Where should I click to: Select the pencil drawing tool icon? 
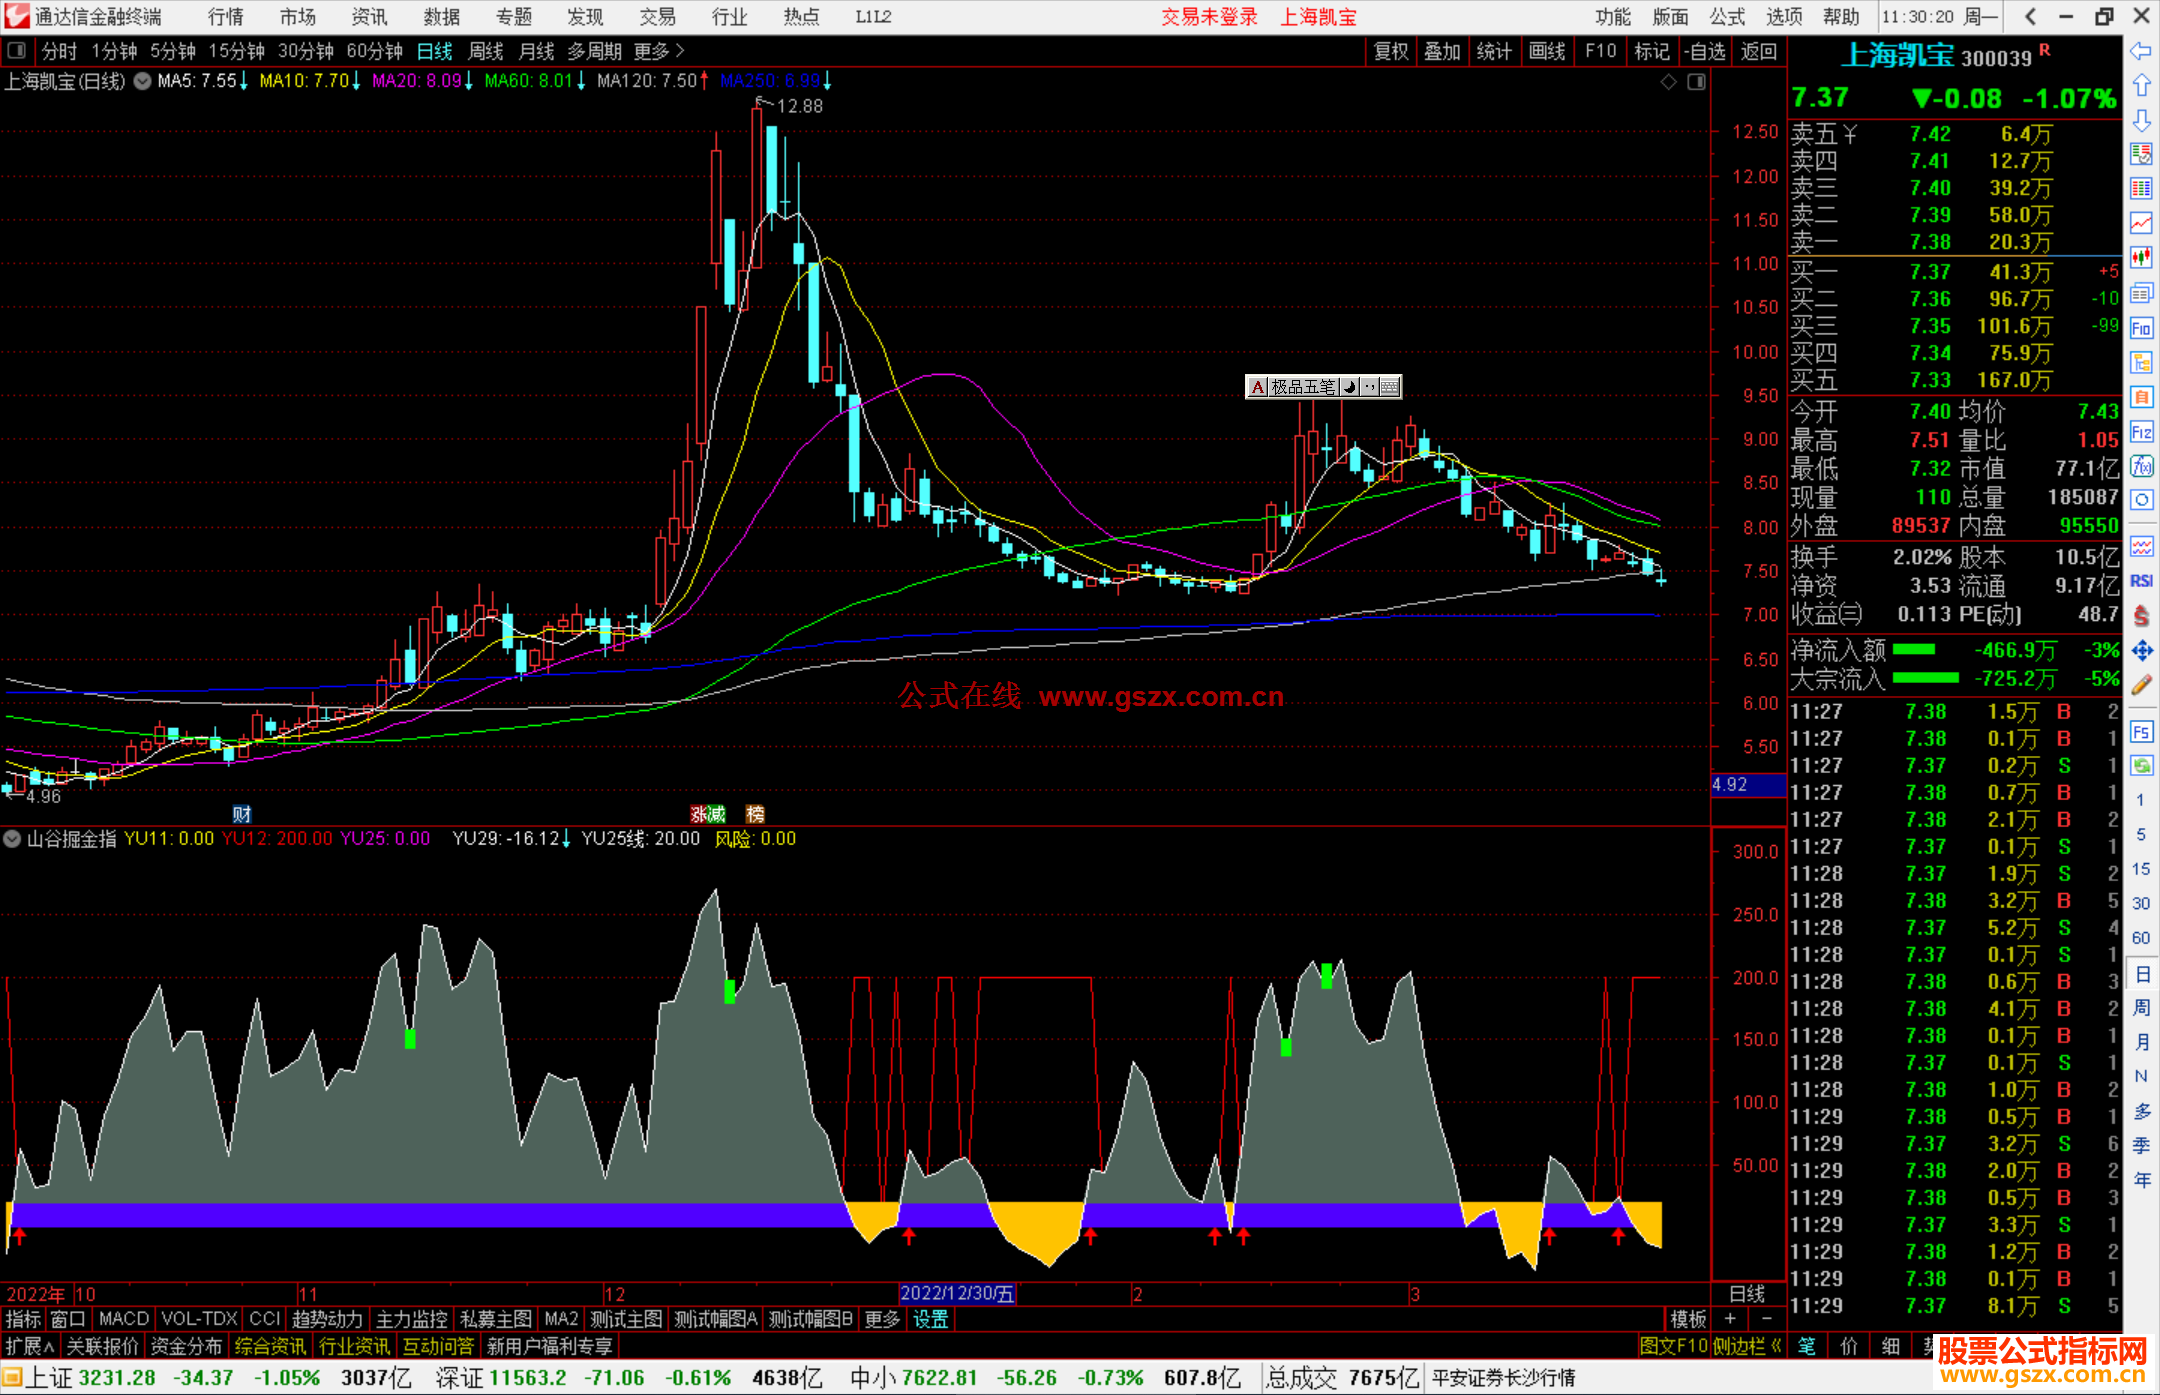click(2141, 685)
